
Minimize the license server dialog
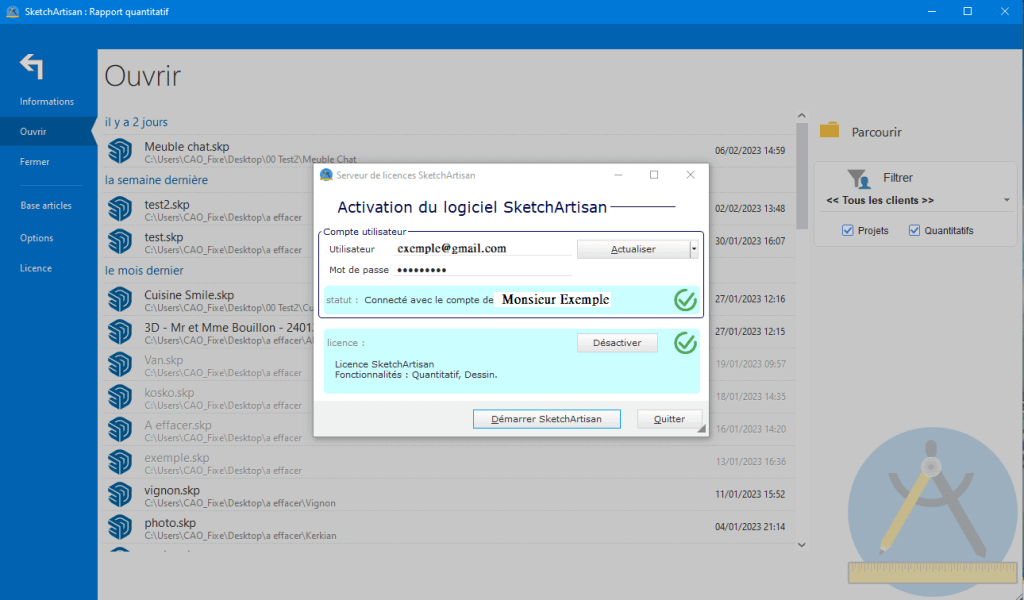pos(618,174)
